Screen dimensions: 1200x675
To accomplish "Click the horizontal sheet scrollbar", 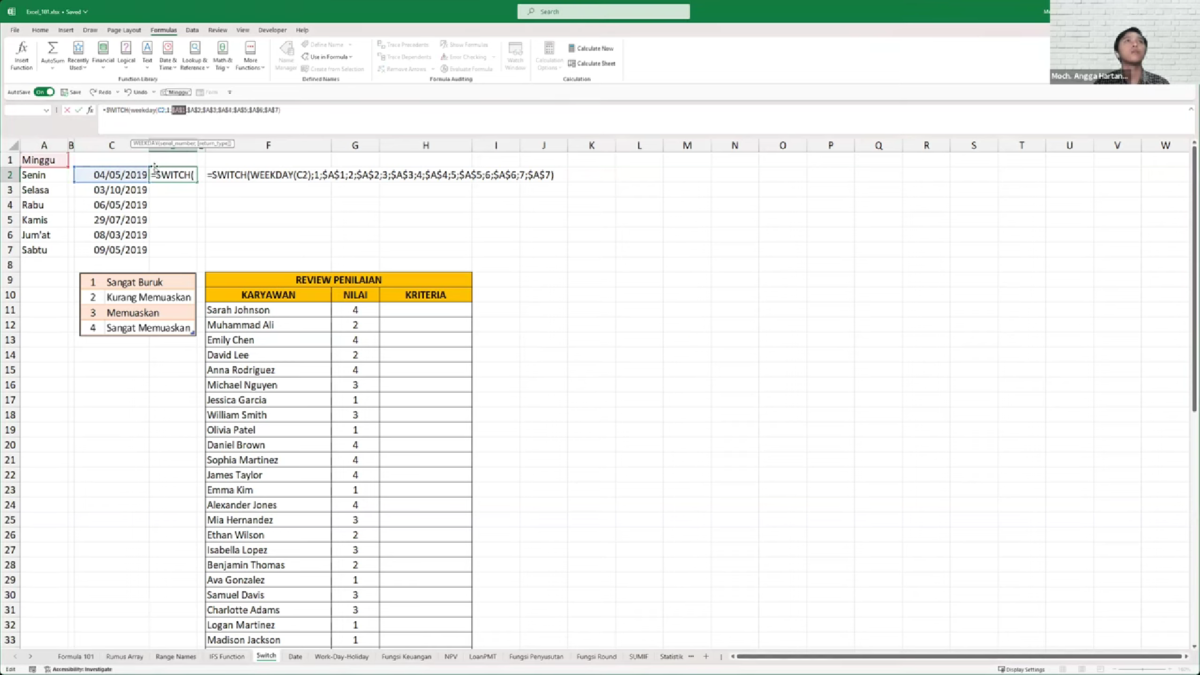I will coord(958,657).
